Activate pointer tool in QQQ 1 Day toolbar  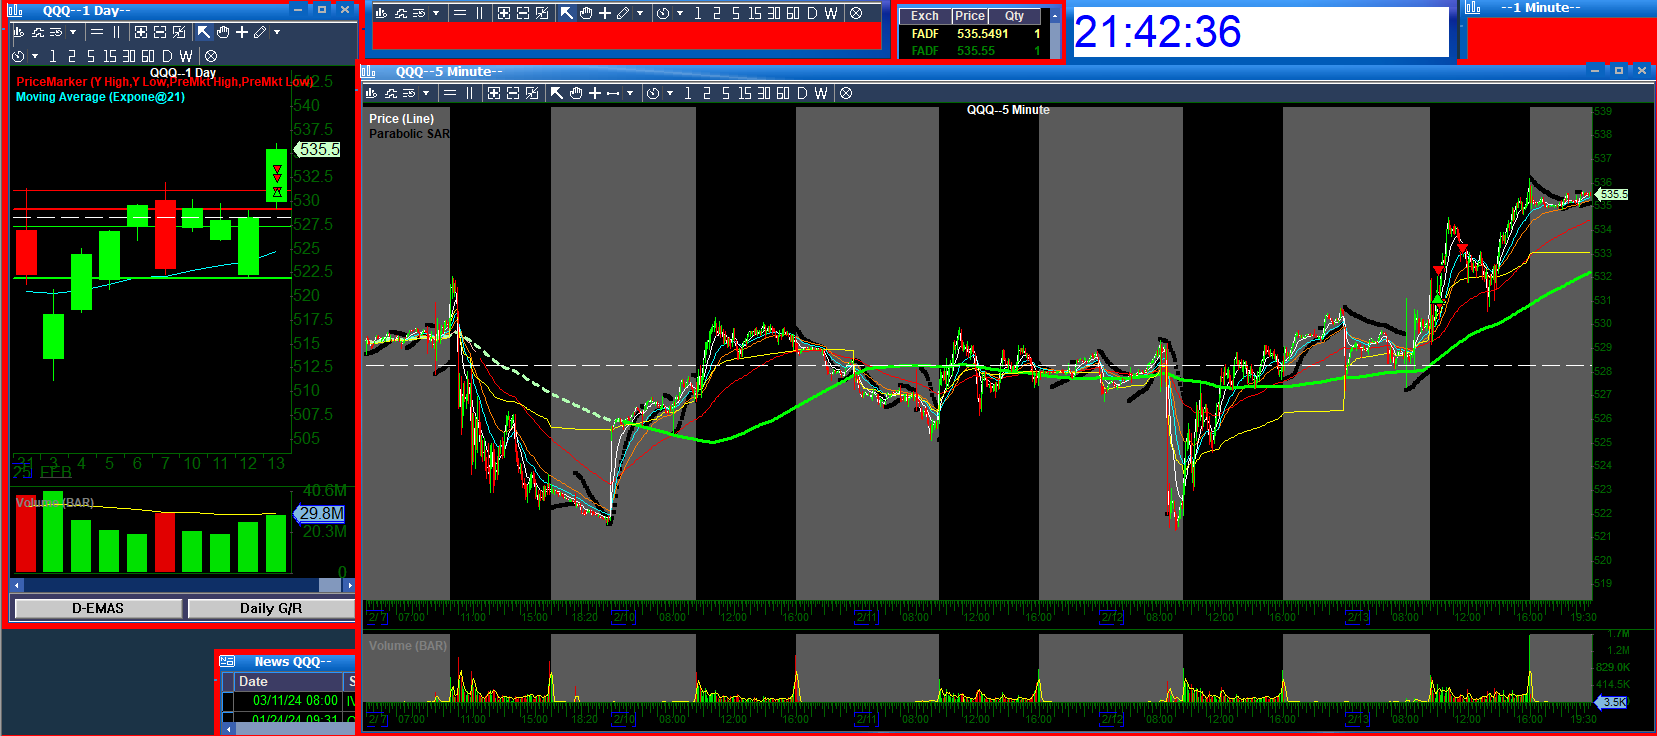pos(204,32)
